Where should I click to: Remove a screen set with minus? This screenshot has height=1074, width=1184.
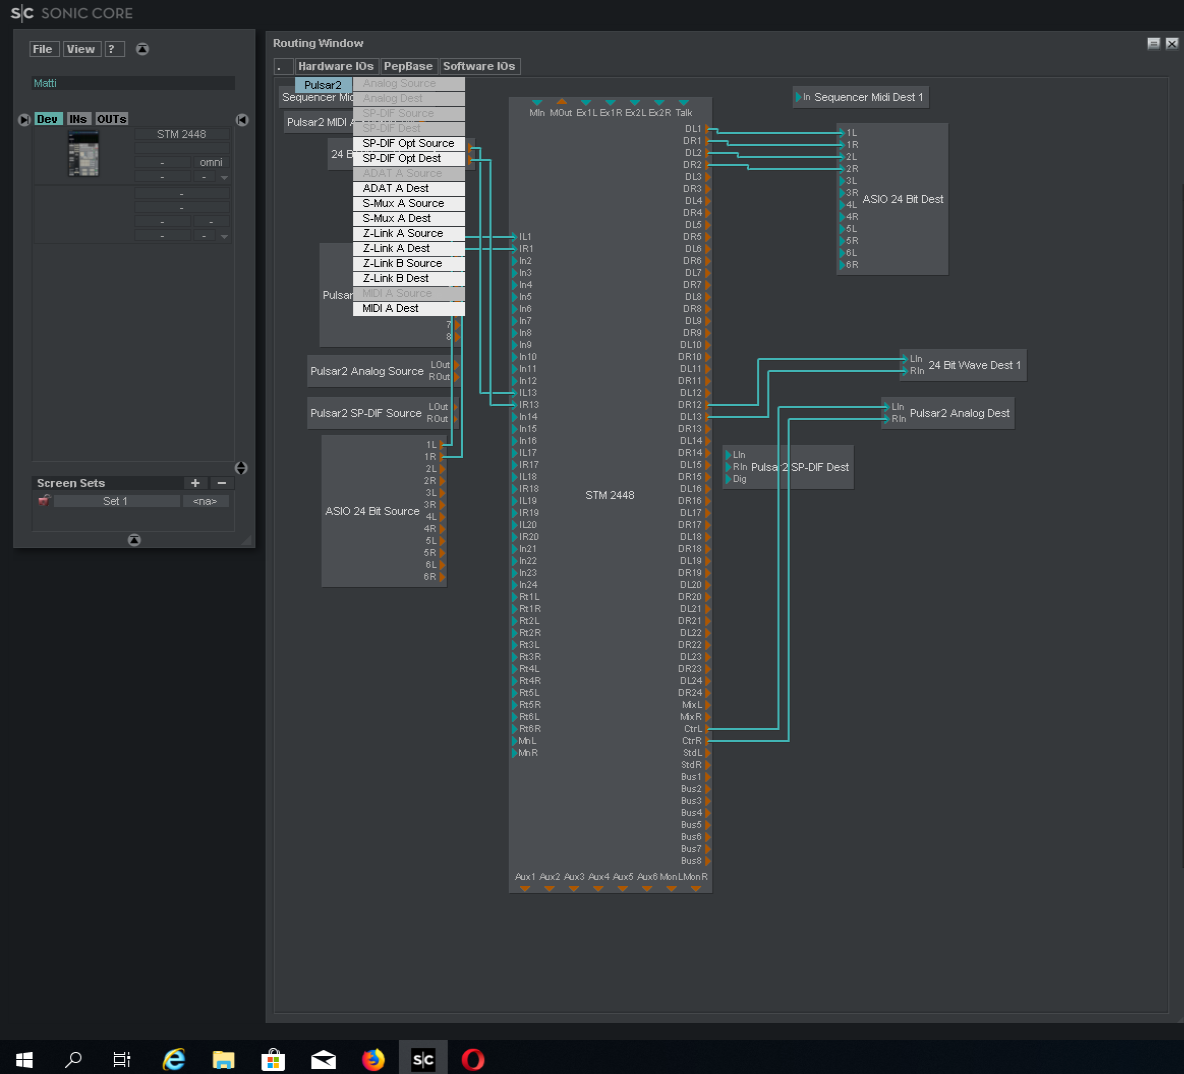click(x=221, y=483)
